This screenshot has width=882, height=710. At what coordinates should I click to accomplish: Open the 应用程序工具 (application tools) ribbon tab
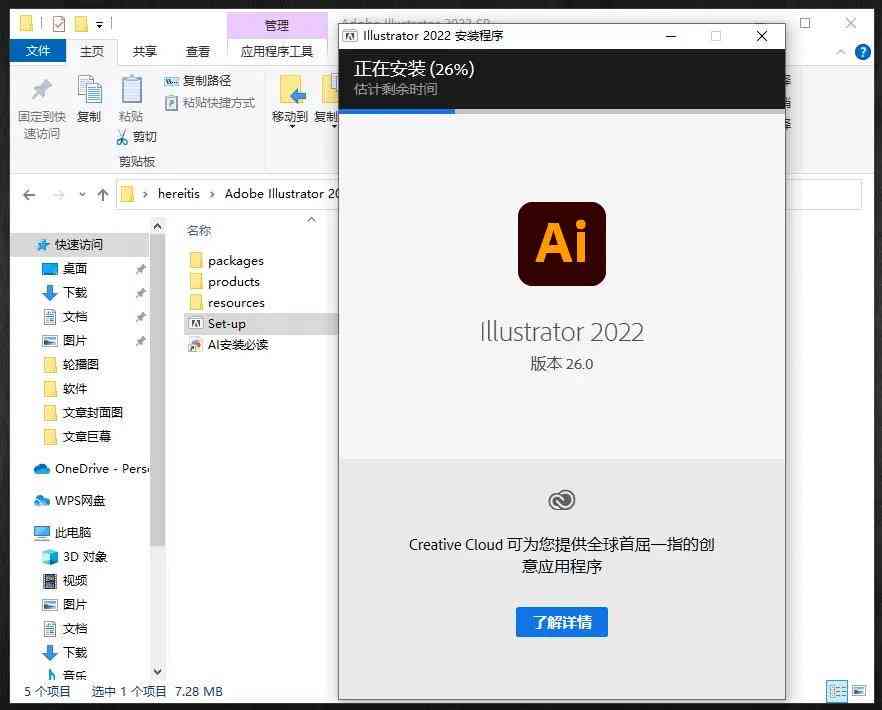(276, 52)
